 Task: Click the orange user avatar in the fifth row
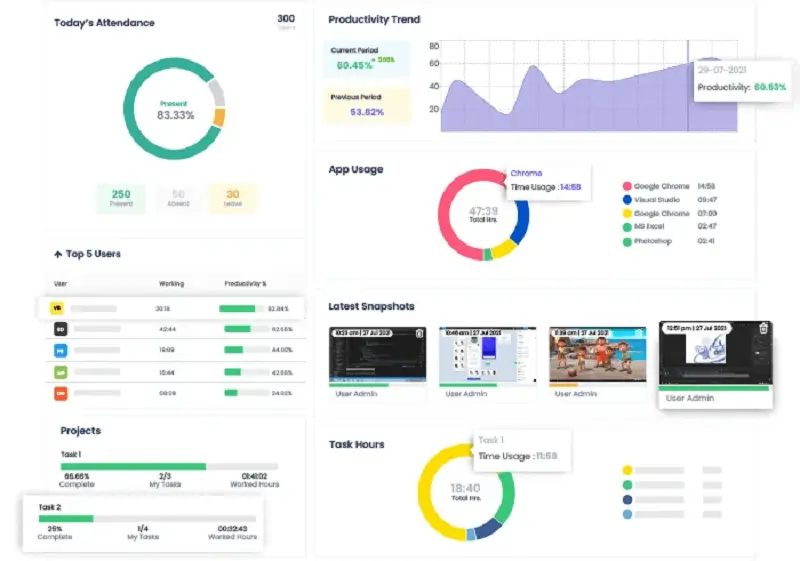click(x=61, y=393)
